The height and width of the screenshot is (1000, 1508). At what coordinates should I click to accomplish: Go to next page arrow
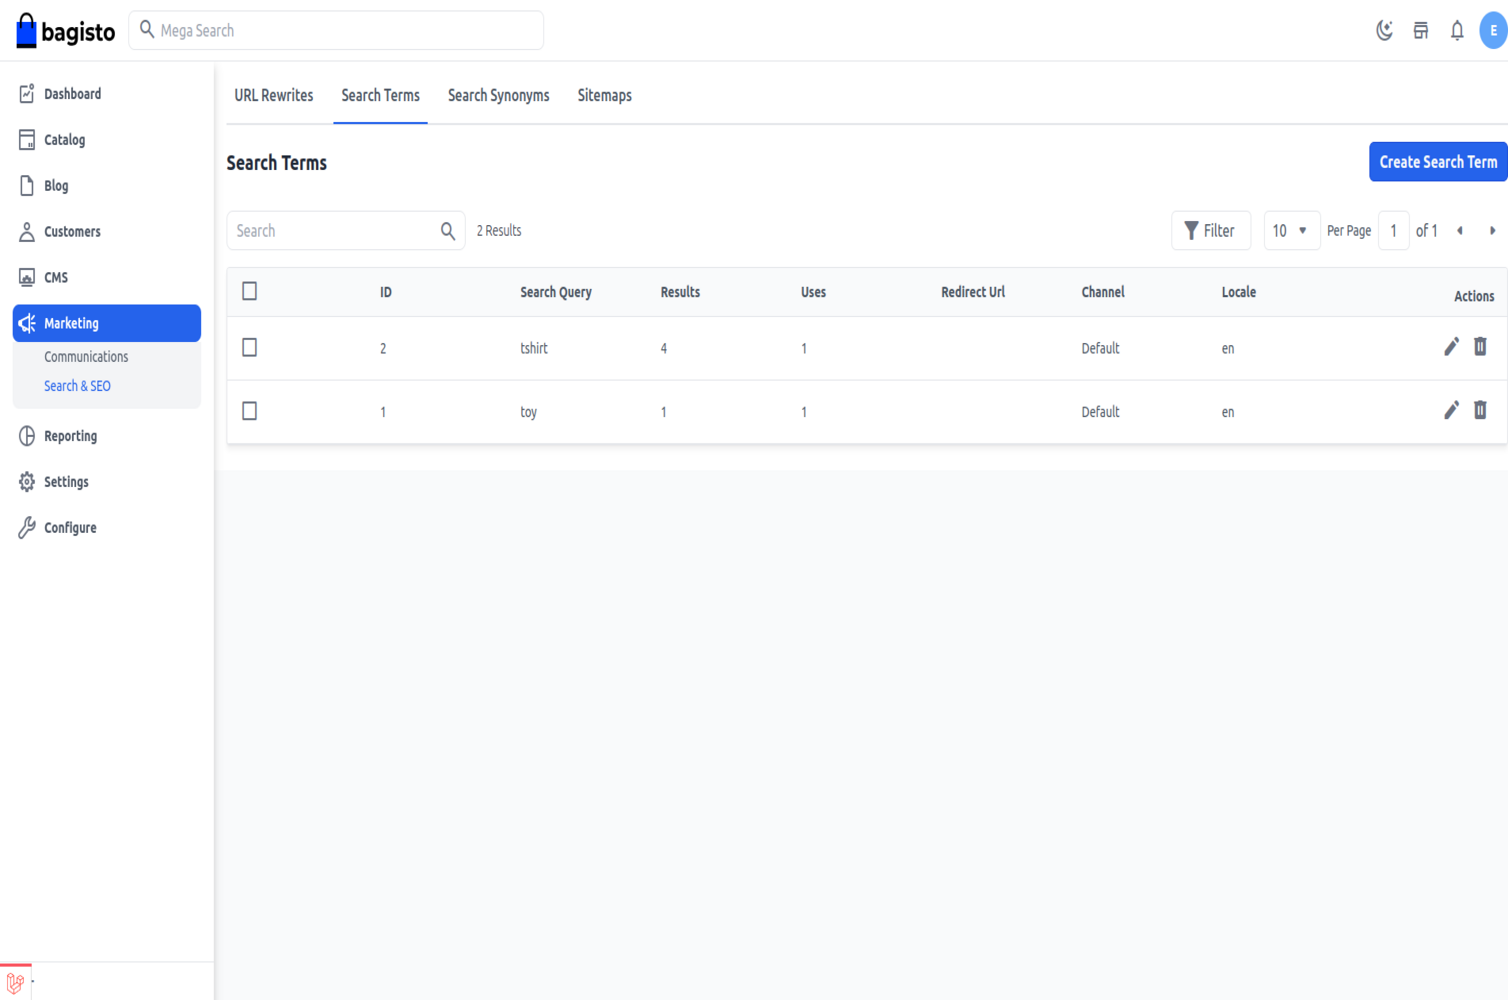point(1492,231)
